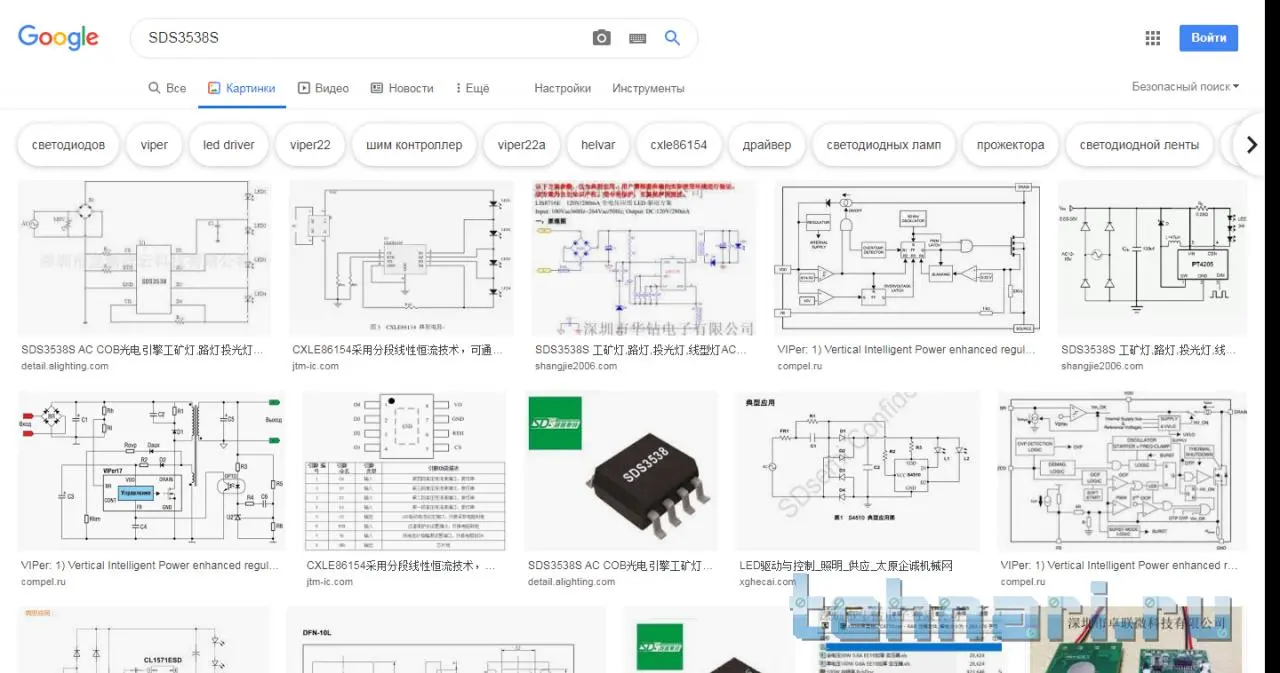Click the xghecai.com source link
Image resolution: width=1280 pixels, height=673 pixels.
767,581
